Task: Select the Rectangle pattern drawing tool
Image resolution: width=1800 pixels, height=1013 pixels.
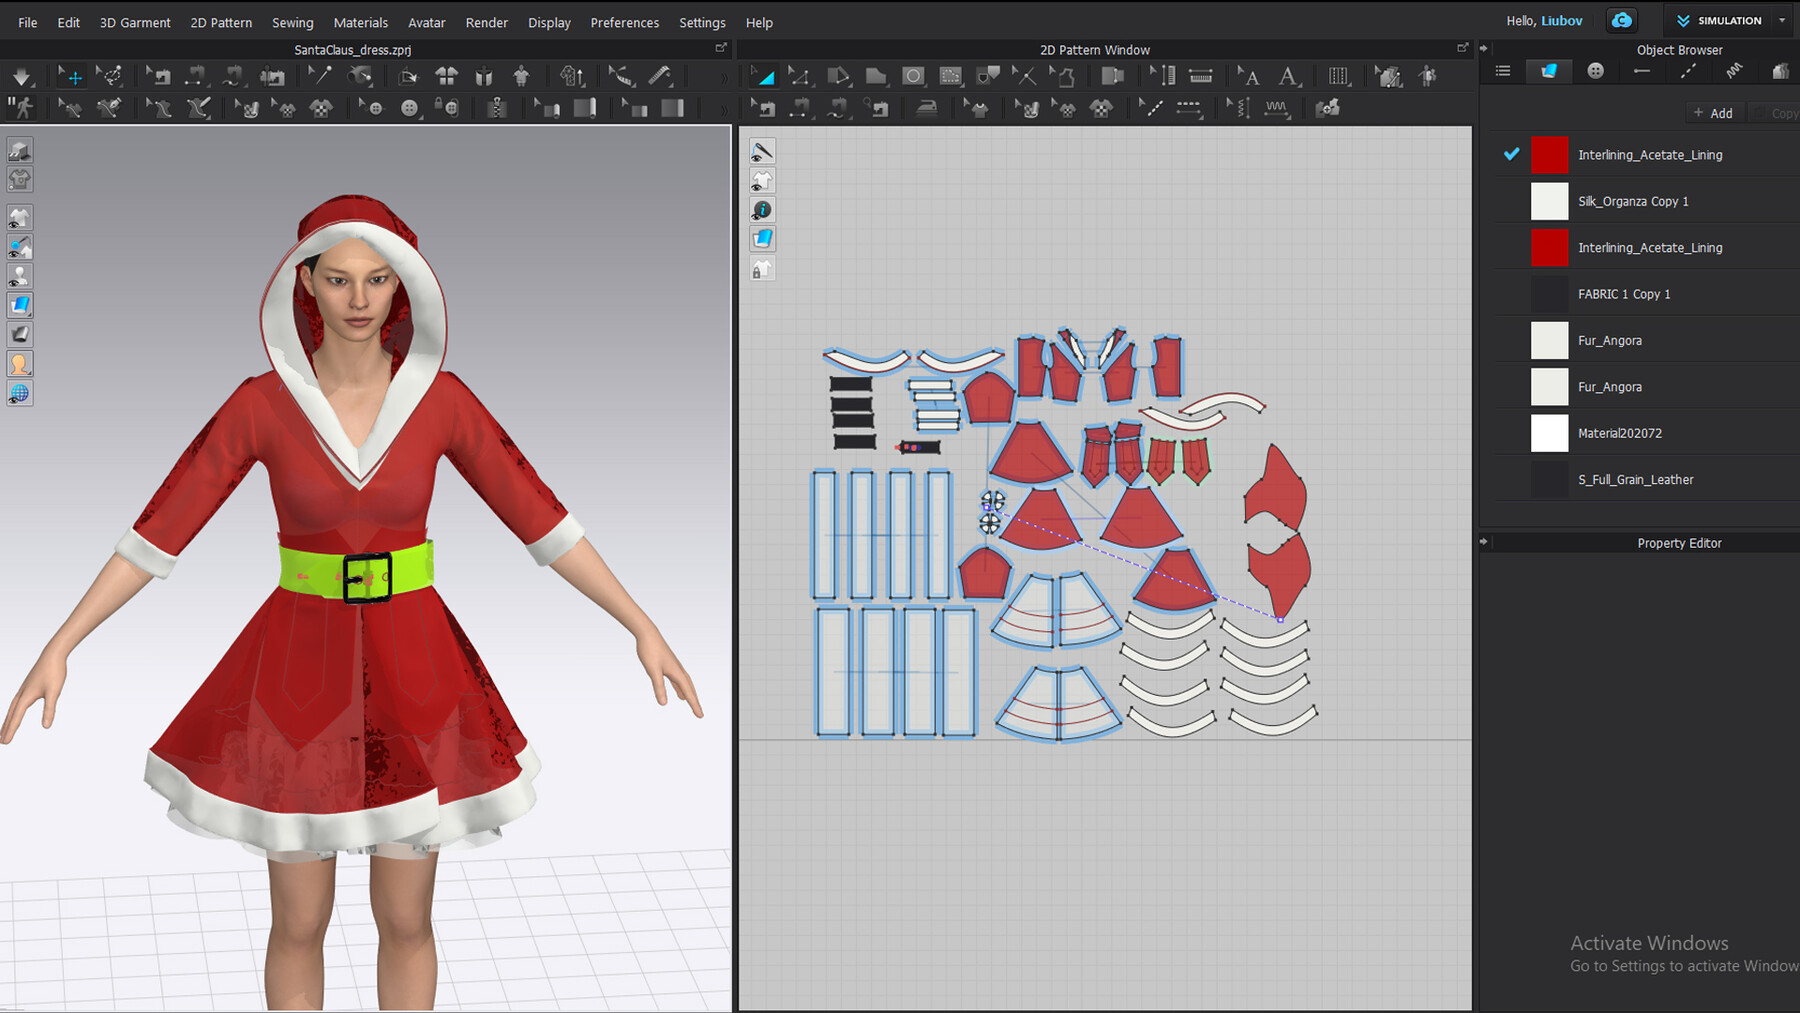Action: (x=876, y=75)
